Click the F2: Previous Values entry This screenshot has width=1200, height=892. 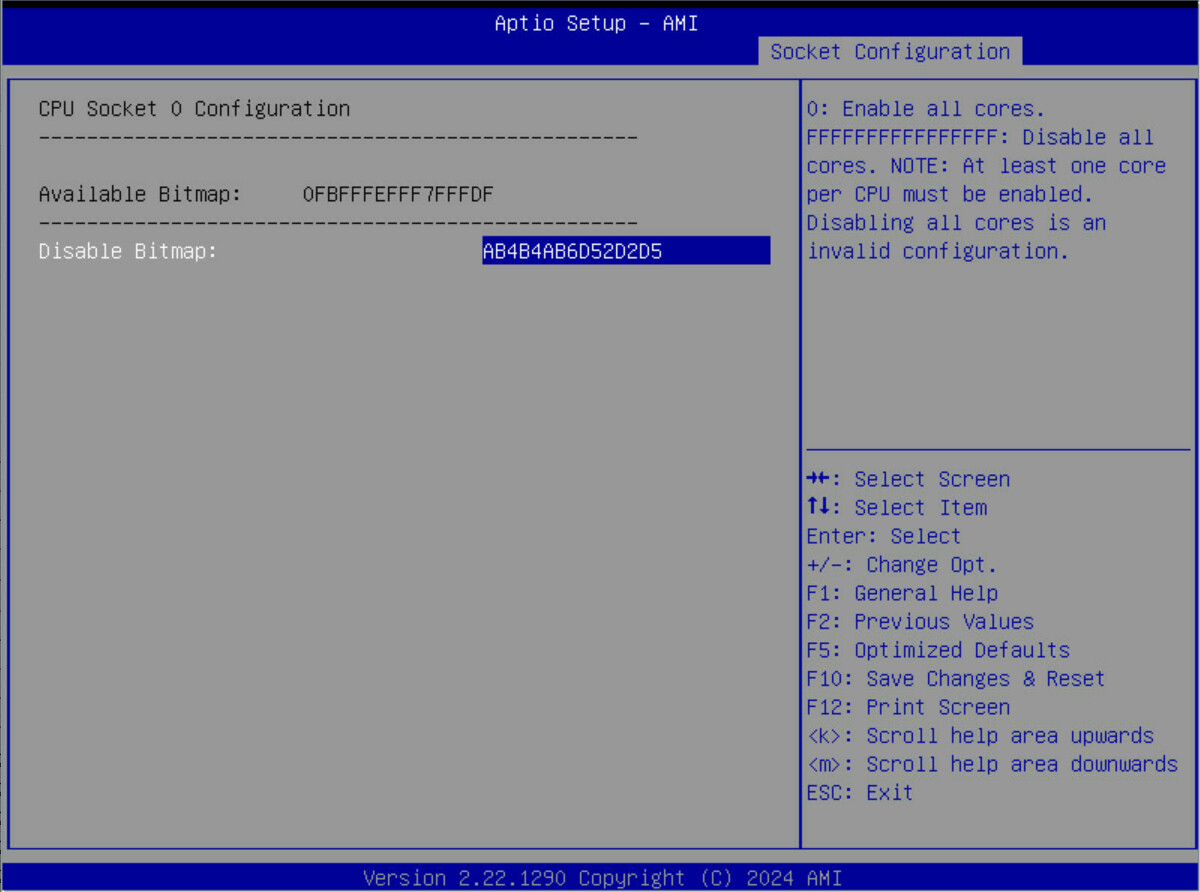919,622
